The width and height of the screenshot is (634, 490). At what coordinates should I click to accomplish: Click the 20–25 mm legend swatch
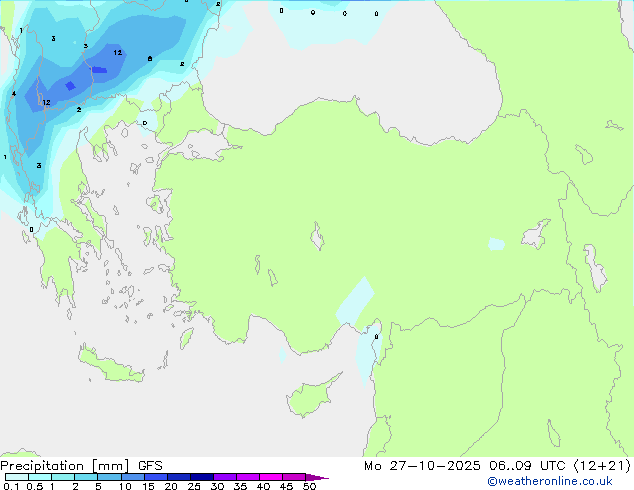(x=179, y=477)
